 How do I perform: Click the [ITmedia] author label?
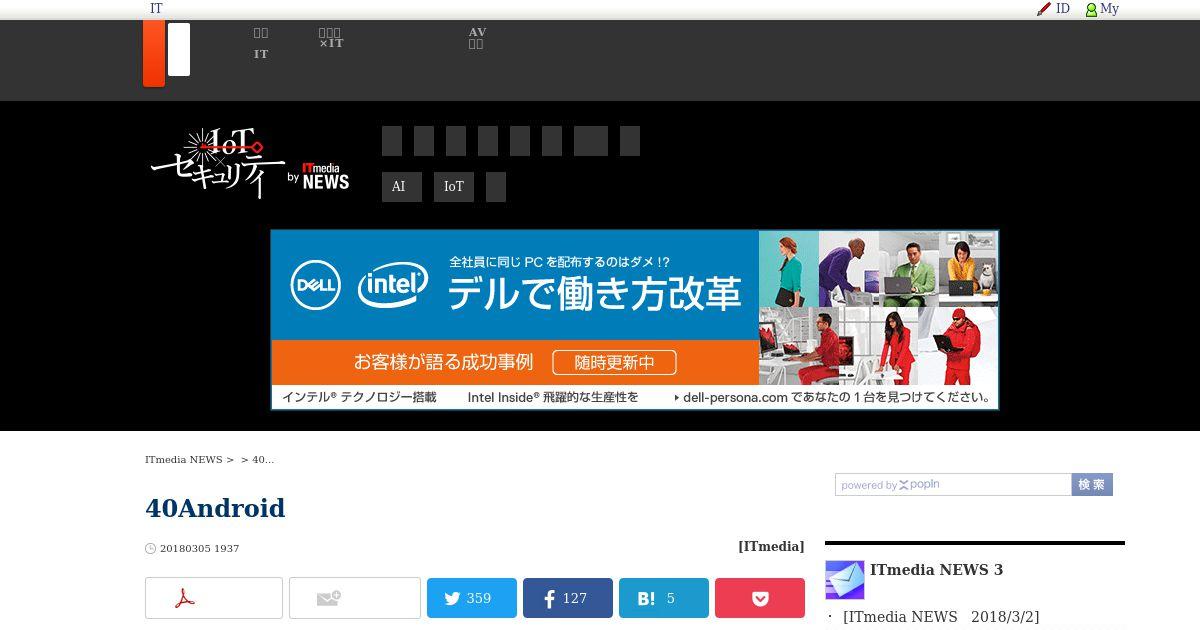tap(771, 547)
